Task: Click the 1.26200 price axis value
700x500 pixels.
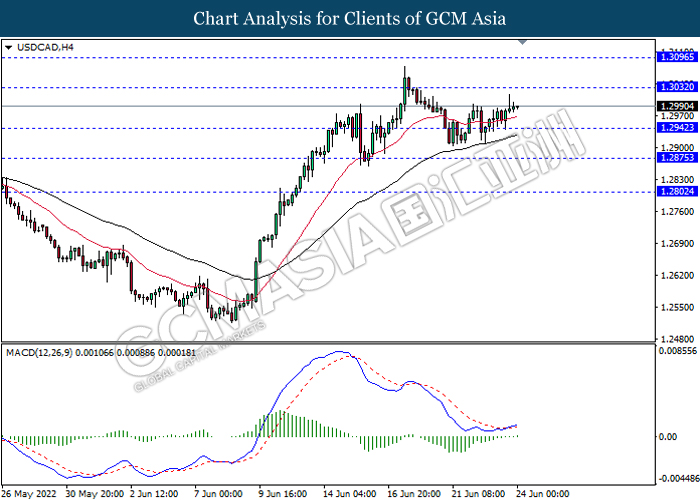Action: point(677,275)
